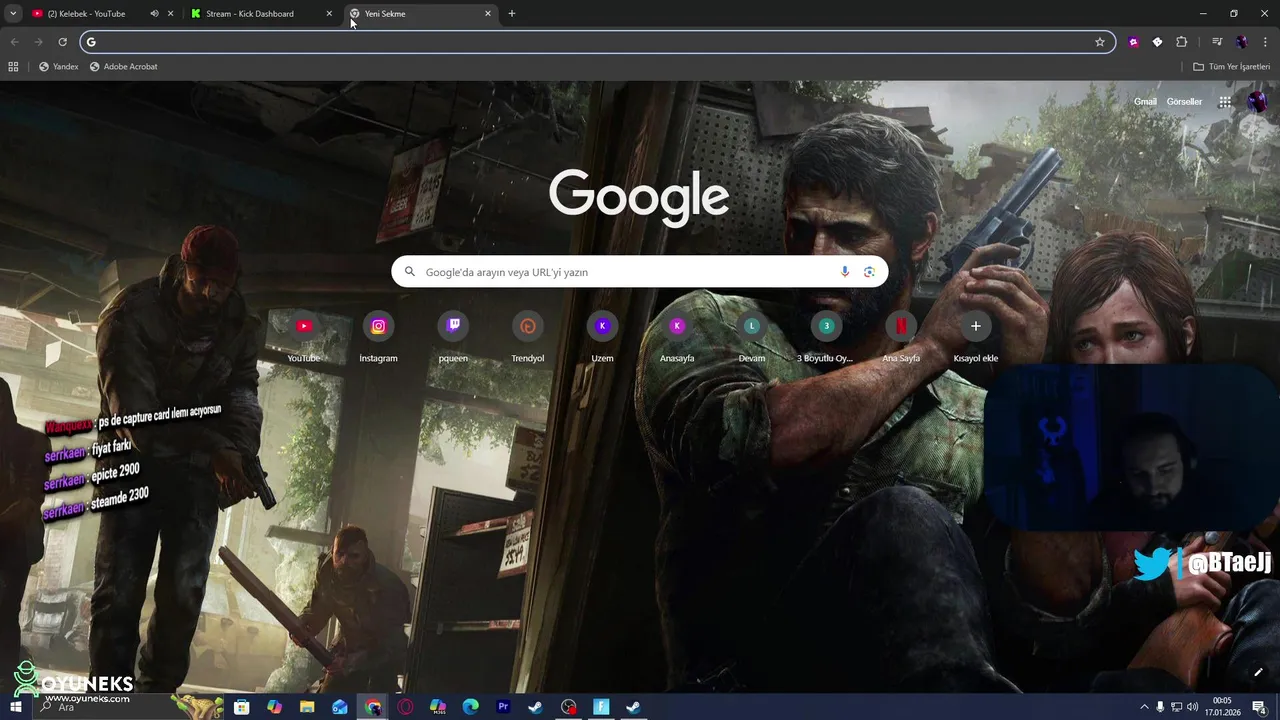This screenshot has width=1280, height=720.
Task: Go back with the back arrow
Action: coord(14,42)
